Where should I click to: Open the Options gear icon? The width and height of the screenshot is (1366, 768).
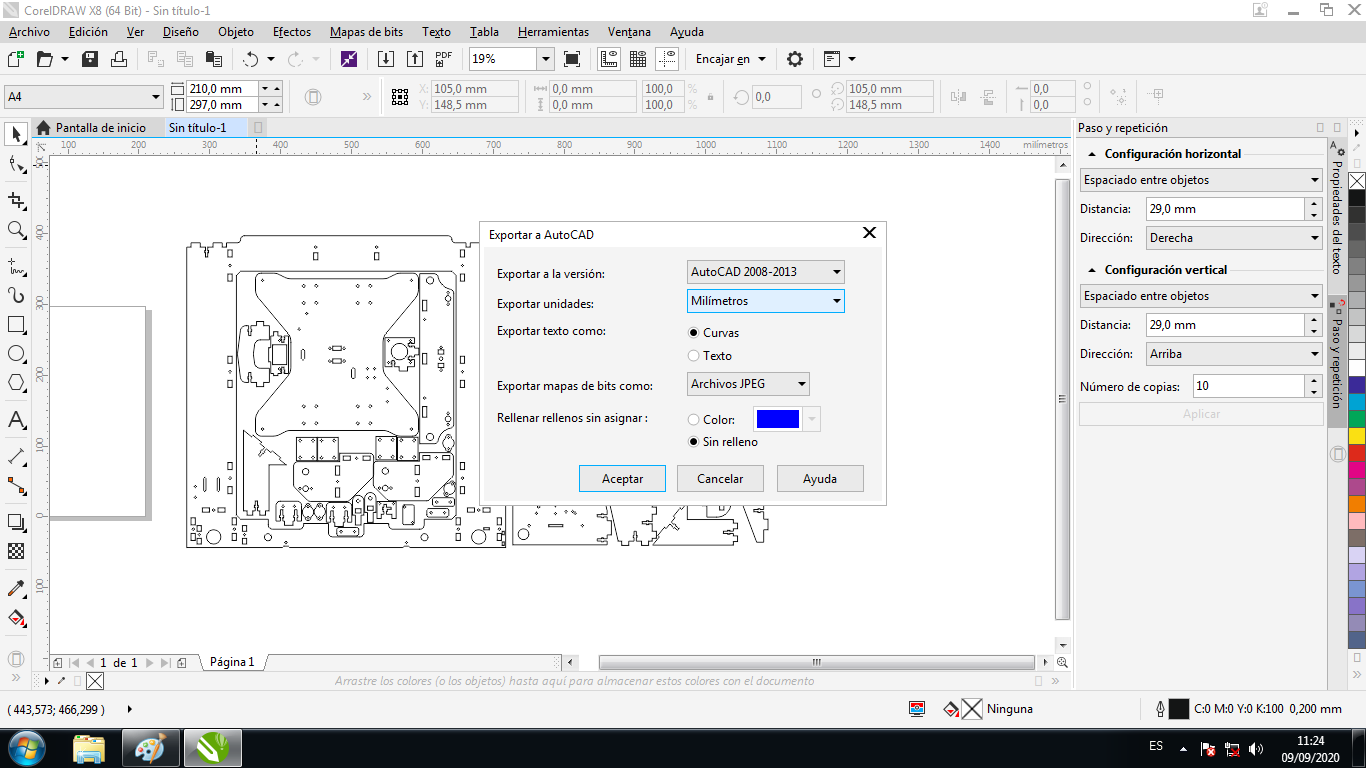[x=795, y=59]
